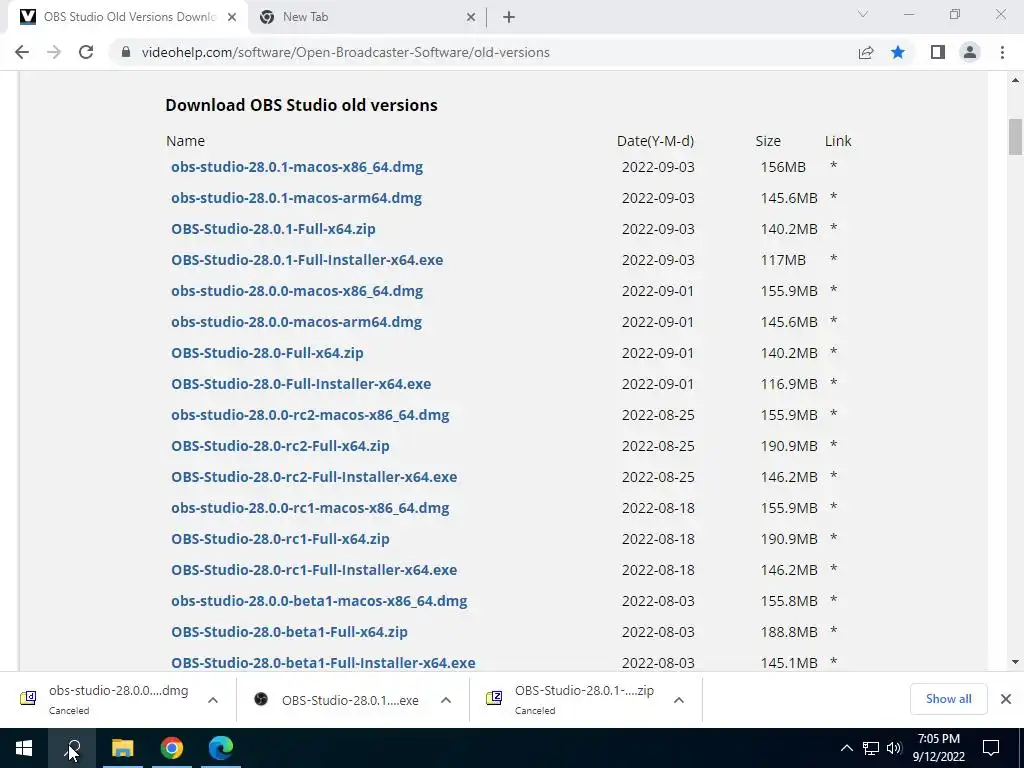
Task: Click the 'Download OBS Studio old versions' heading
Action: 301,105
